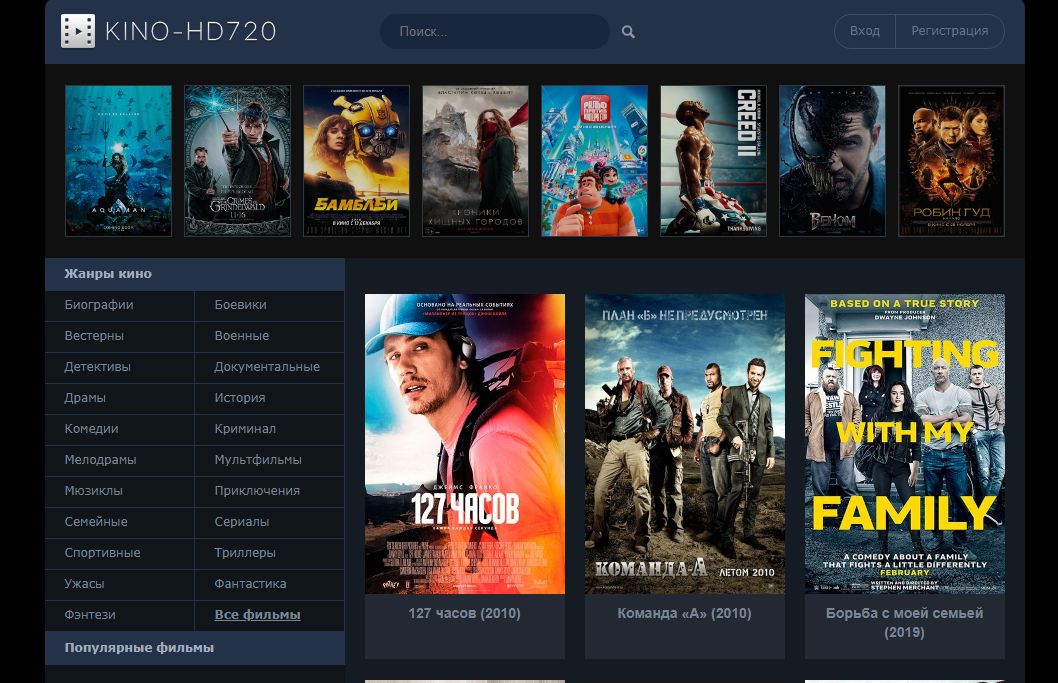
Task: Choose the Драмы genre link
Action: point(85,398)
